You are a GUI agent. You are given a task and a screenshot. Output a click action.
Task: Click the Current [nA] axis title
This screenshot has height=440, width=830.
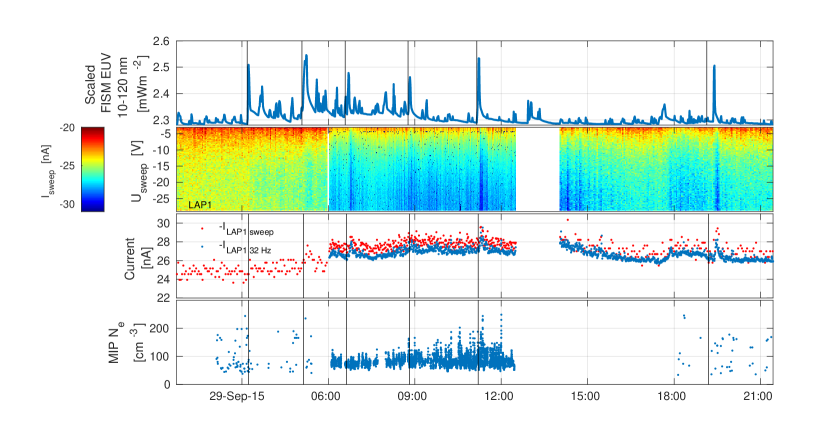(x=139, y=258)
